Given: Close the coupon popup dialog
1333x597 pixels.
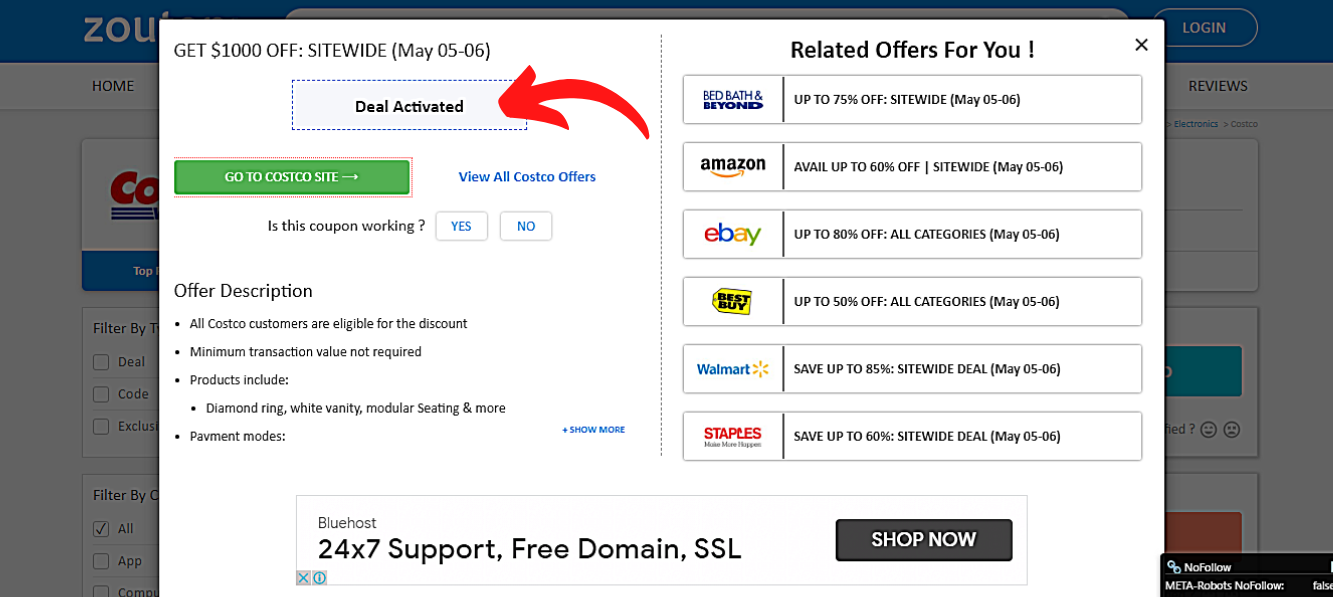Looking at the screenshot, I should tap(1141, 45).
